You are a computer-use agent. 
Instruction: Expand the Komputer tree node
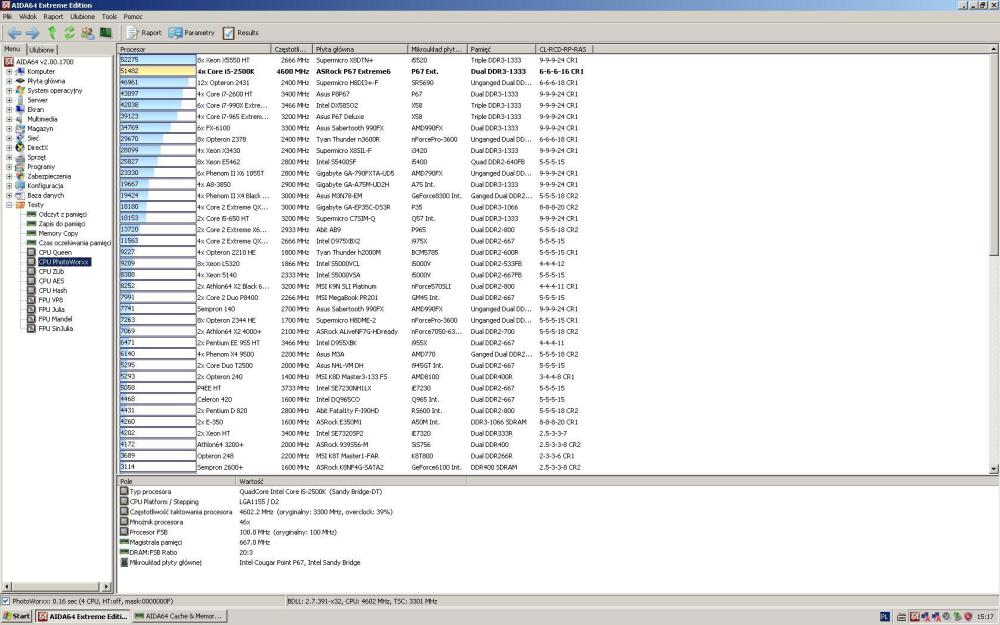click(9, 71)
